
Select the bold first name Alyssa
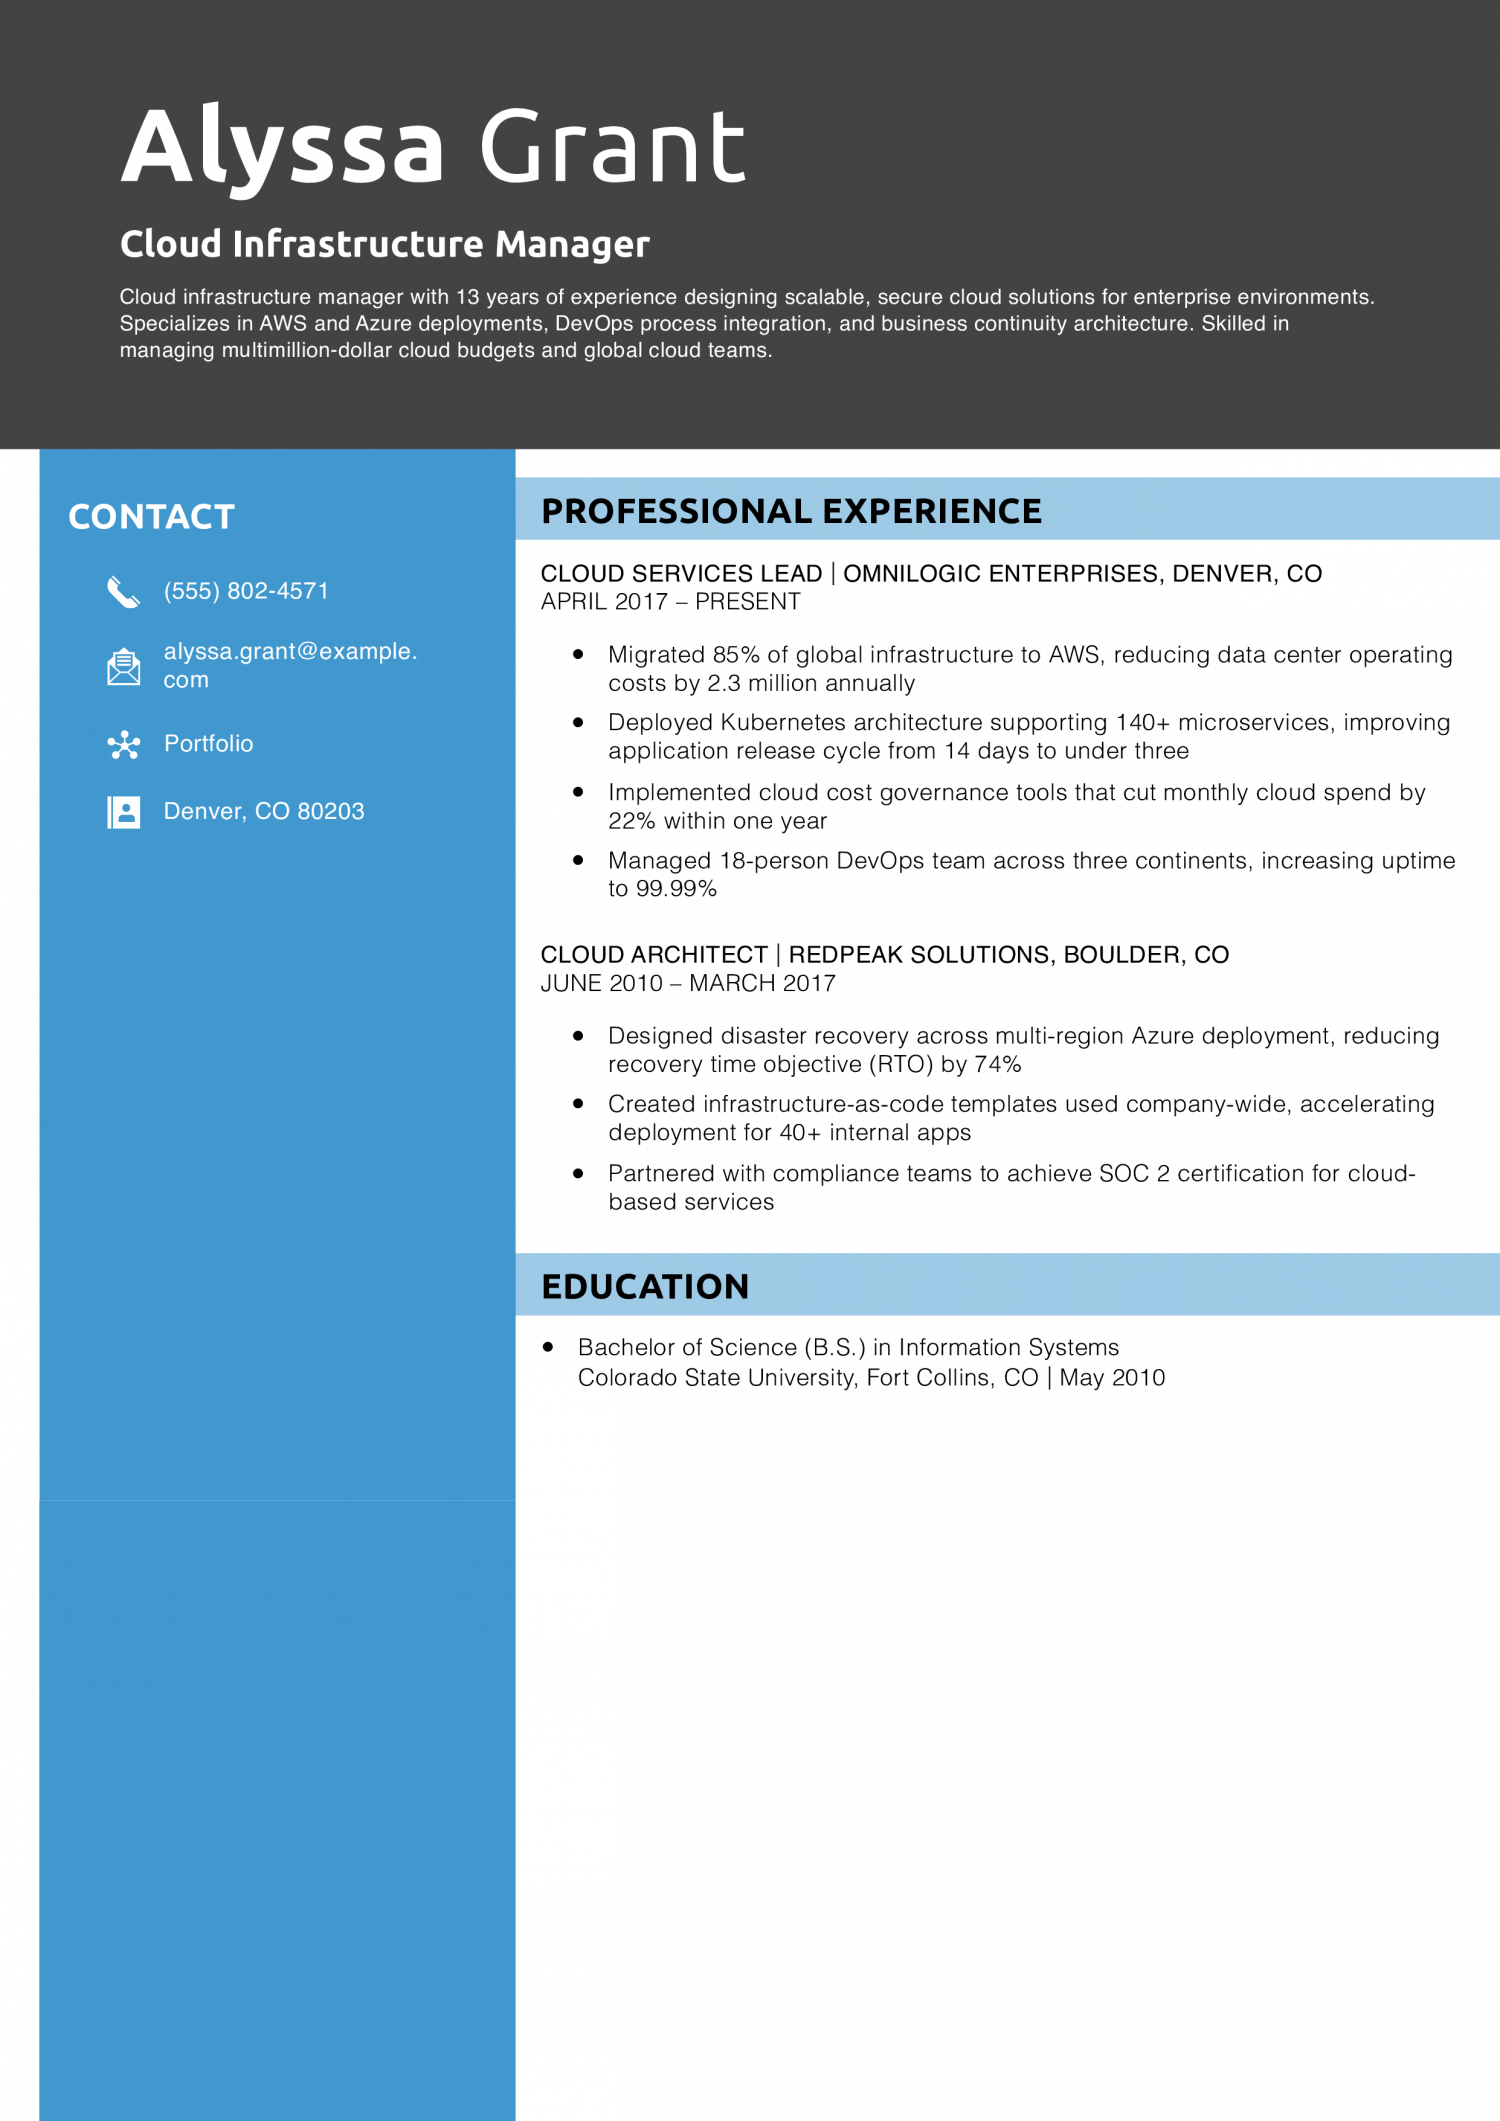(x=282, y=147)
